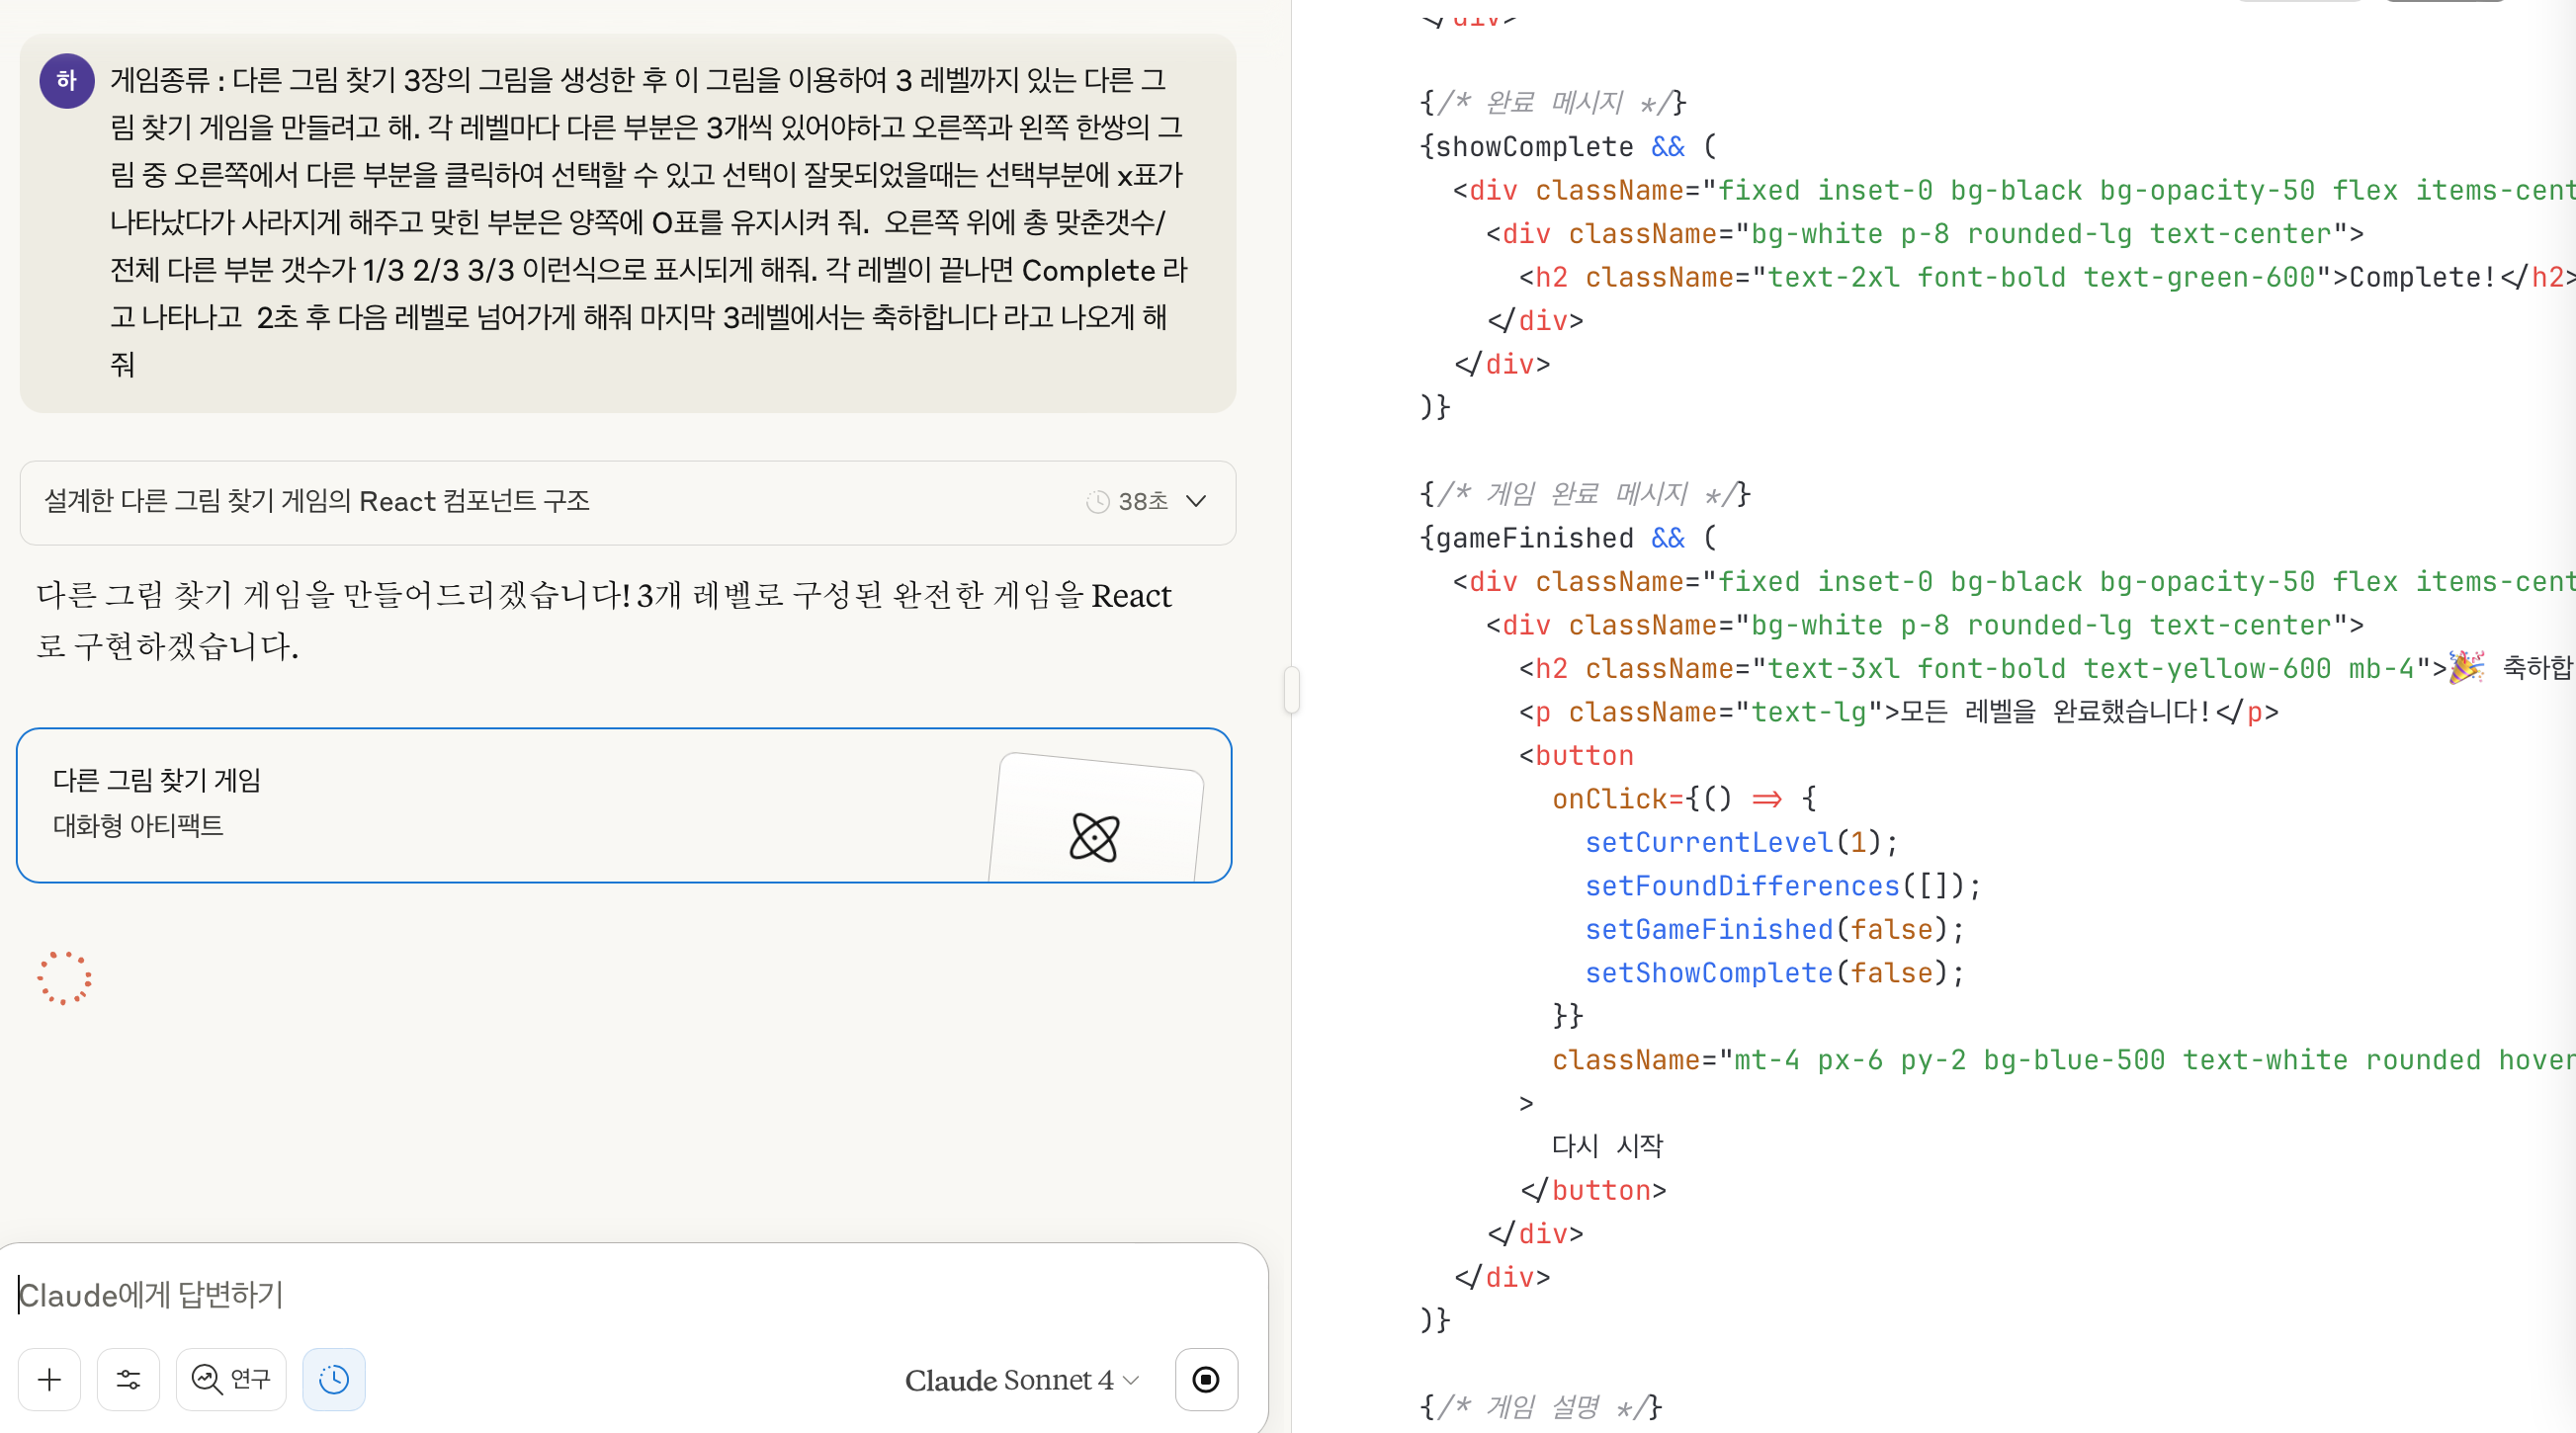Click the 완료 메시지 code comment
Screen dimensions: 2576x1433
click(x=1553, y=103)
